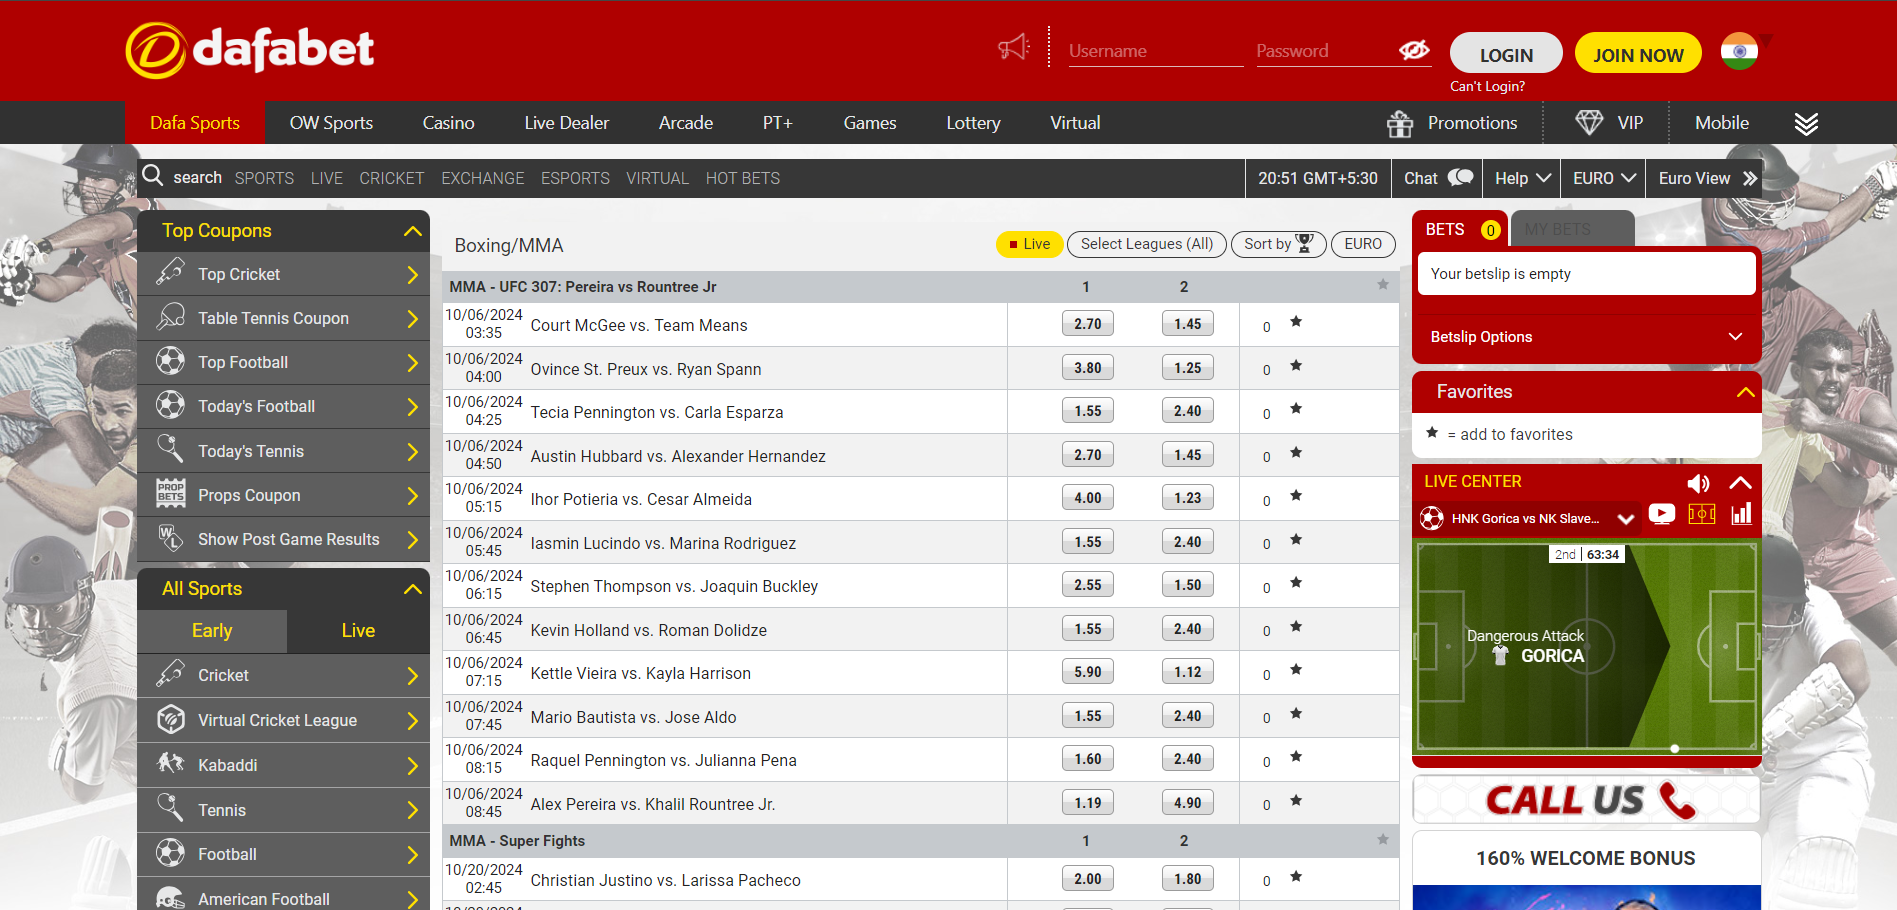Open the India flag language selector
1897x910 pixels.
click(1739, 51)
